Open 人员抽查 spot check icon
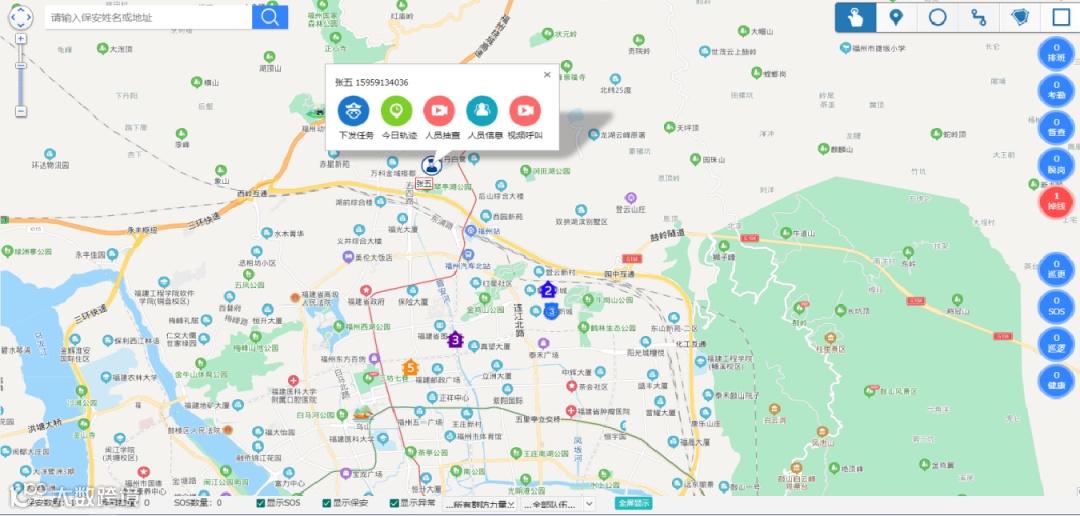Screen dimensions: 1080x516 point(439,110)
